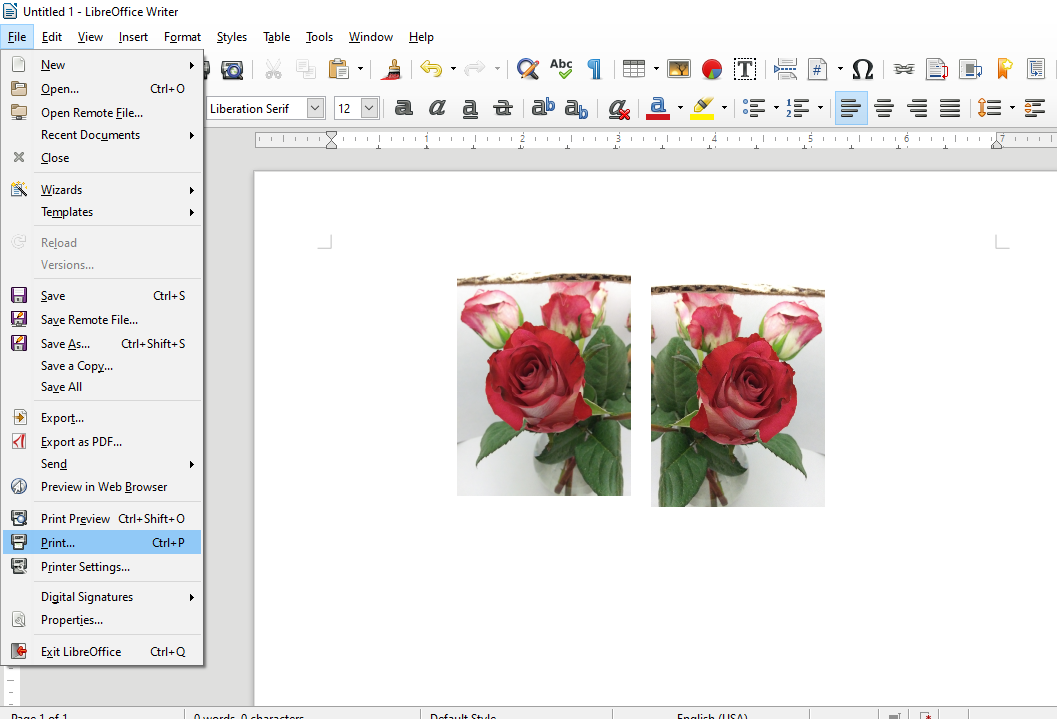Open Find and Replace with the magnifier icon
Screen dimensions: 1057x719
(x=527, y=69)
